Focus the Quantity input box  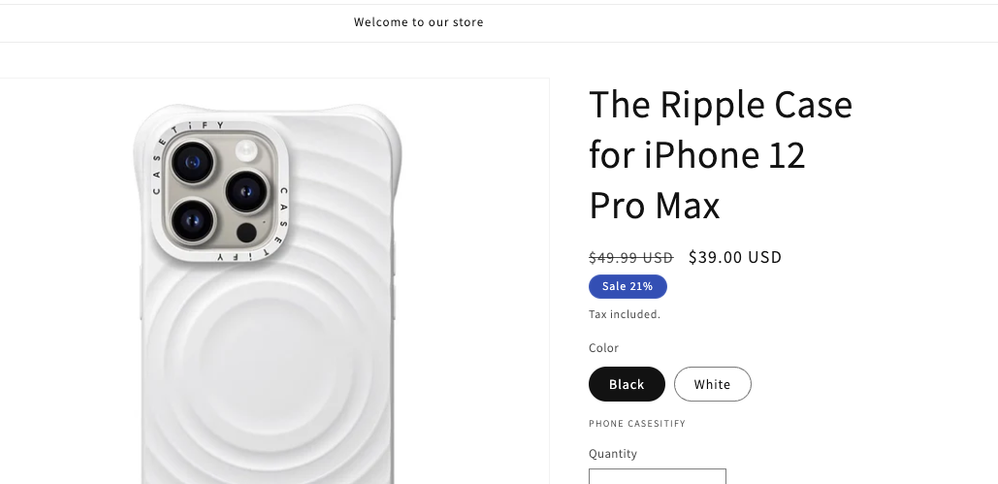pos(656,476)
